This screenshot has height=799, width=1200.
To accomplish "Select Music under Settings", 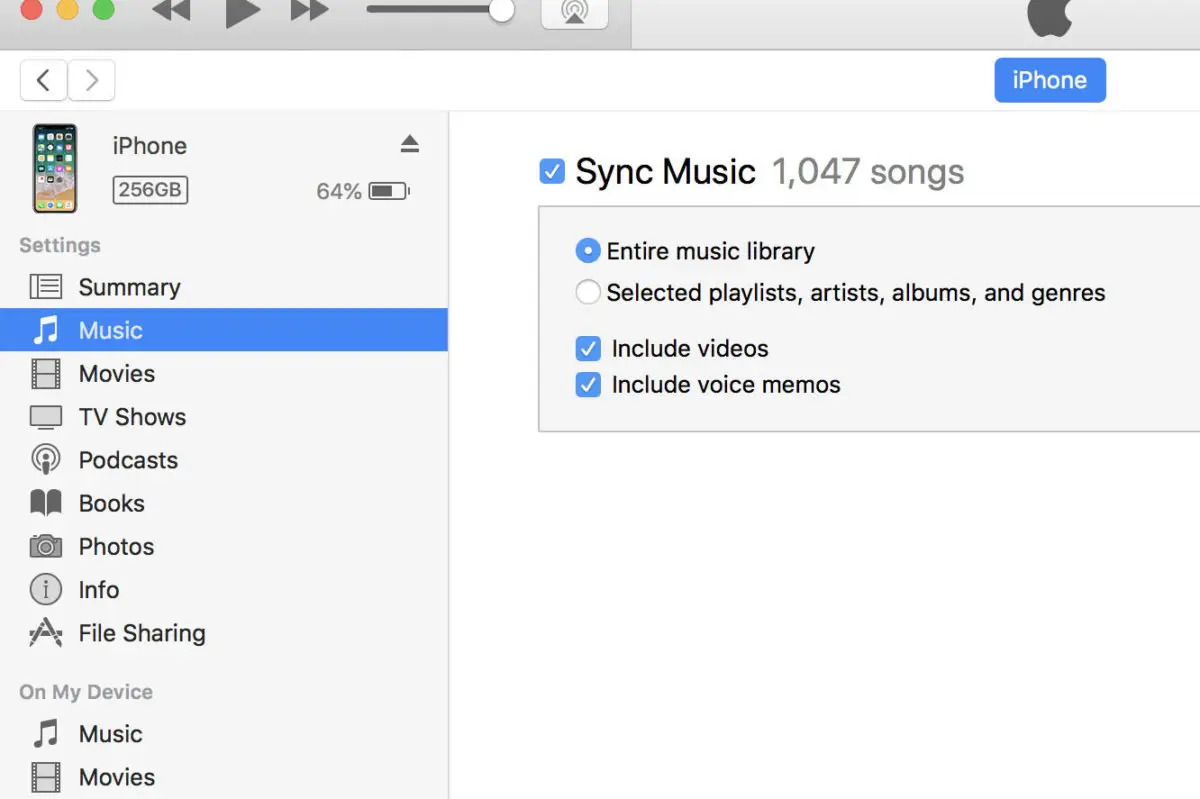I will pyautogui.click(x=224, y=330).
